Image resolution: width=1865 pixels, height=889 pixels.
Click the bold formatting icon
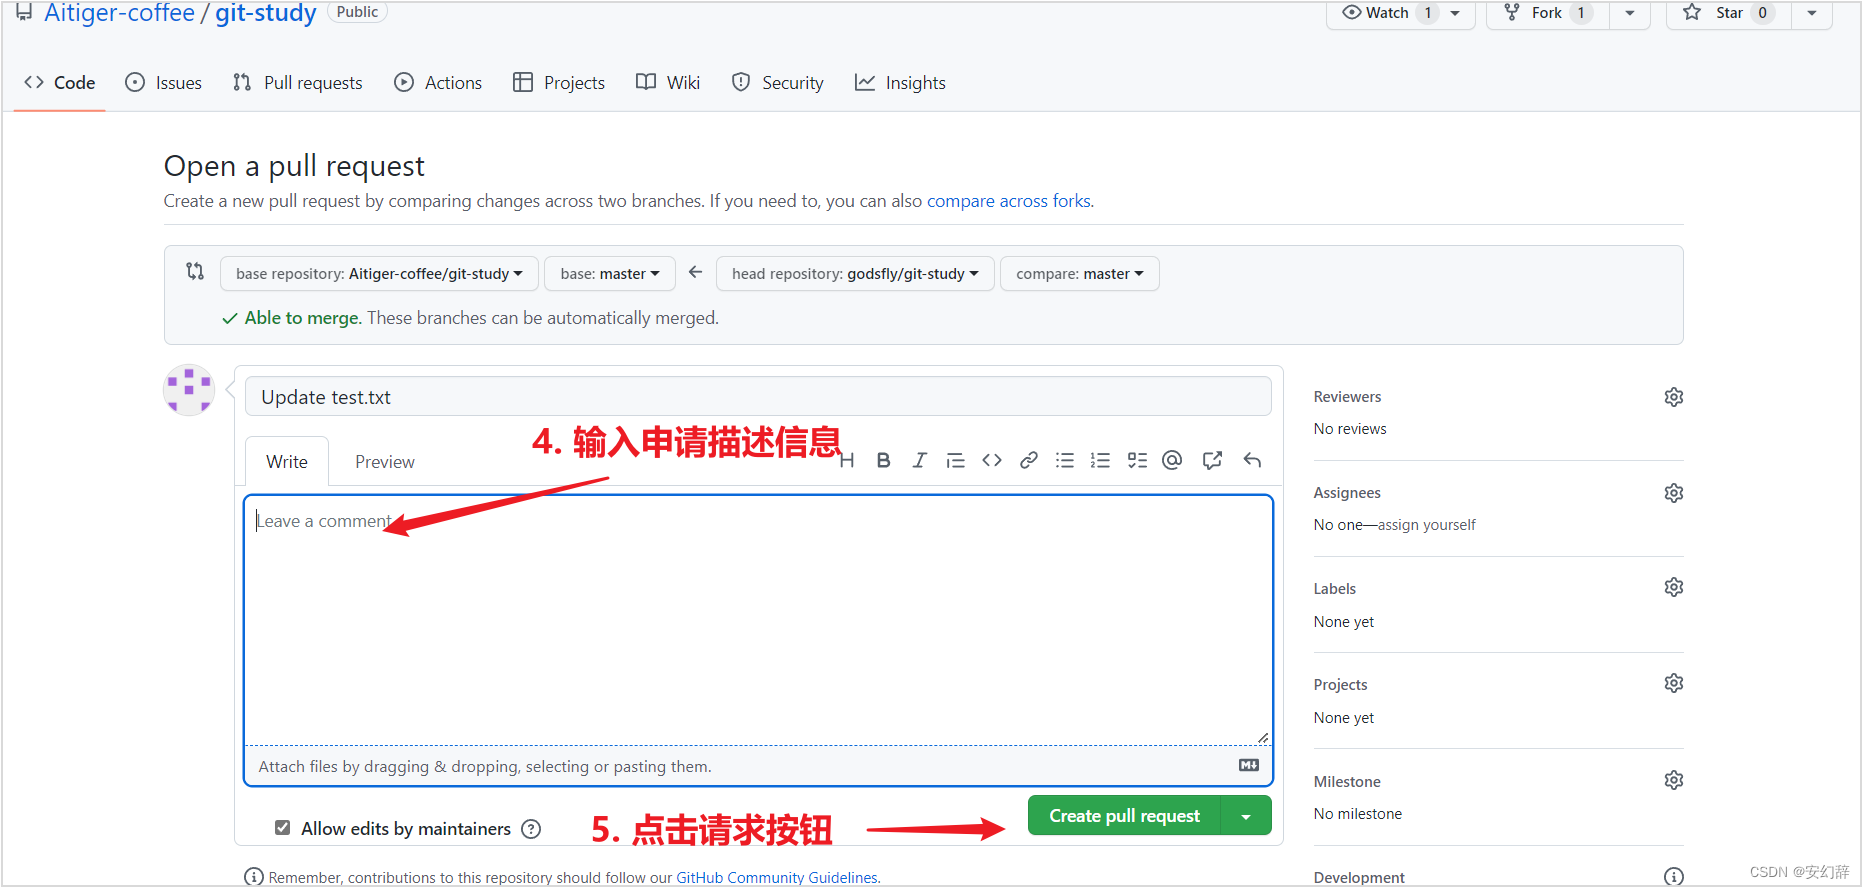884,461
